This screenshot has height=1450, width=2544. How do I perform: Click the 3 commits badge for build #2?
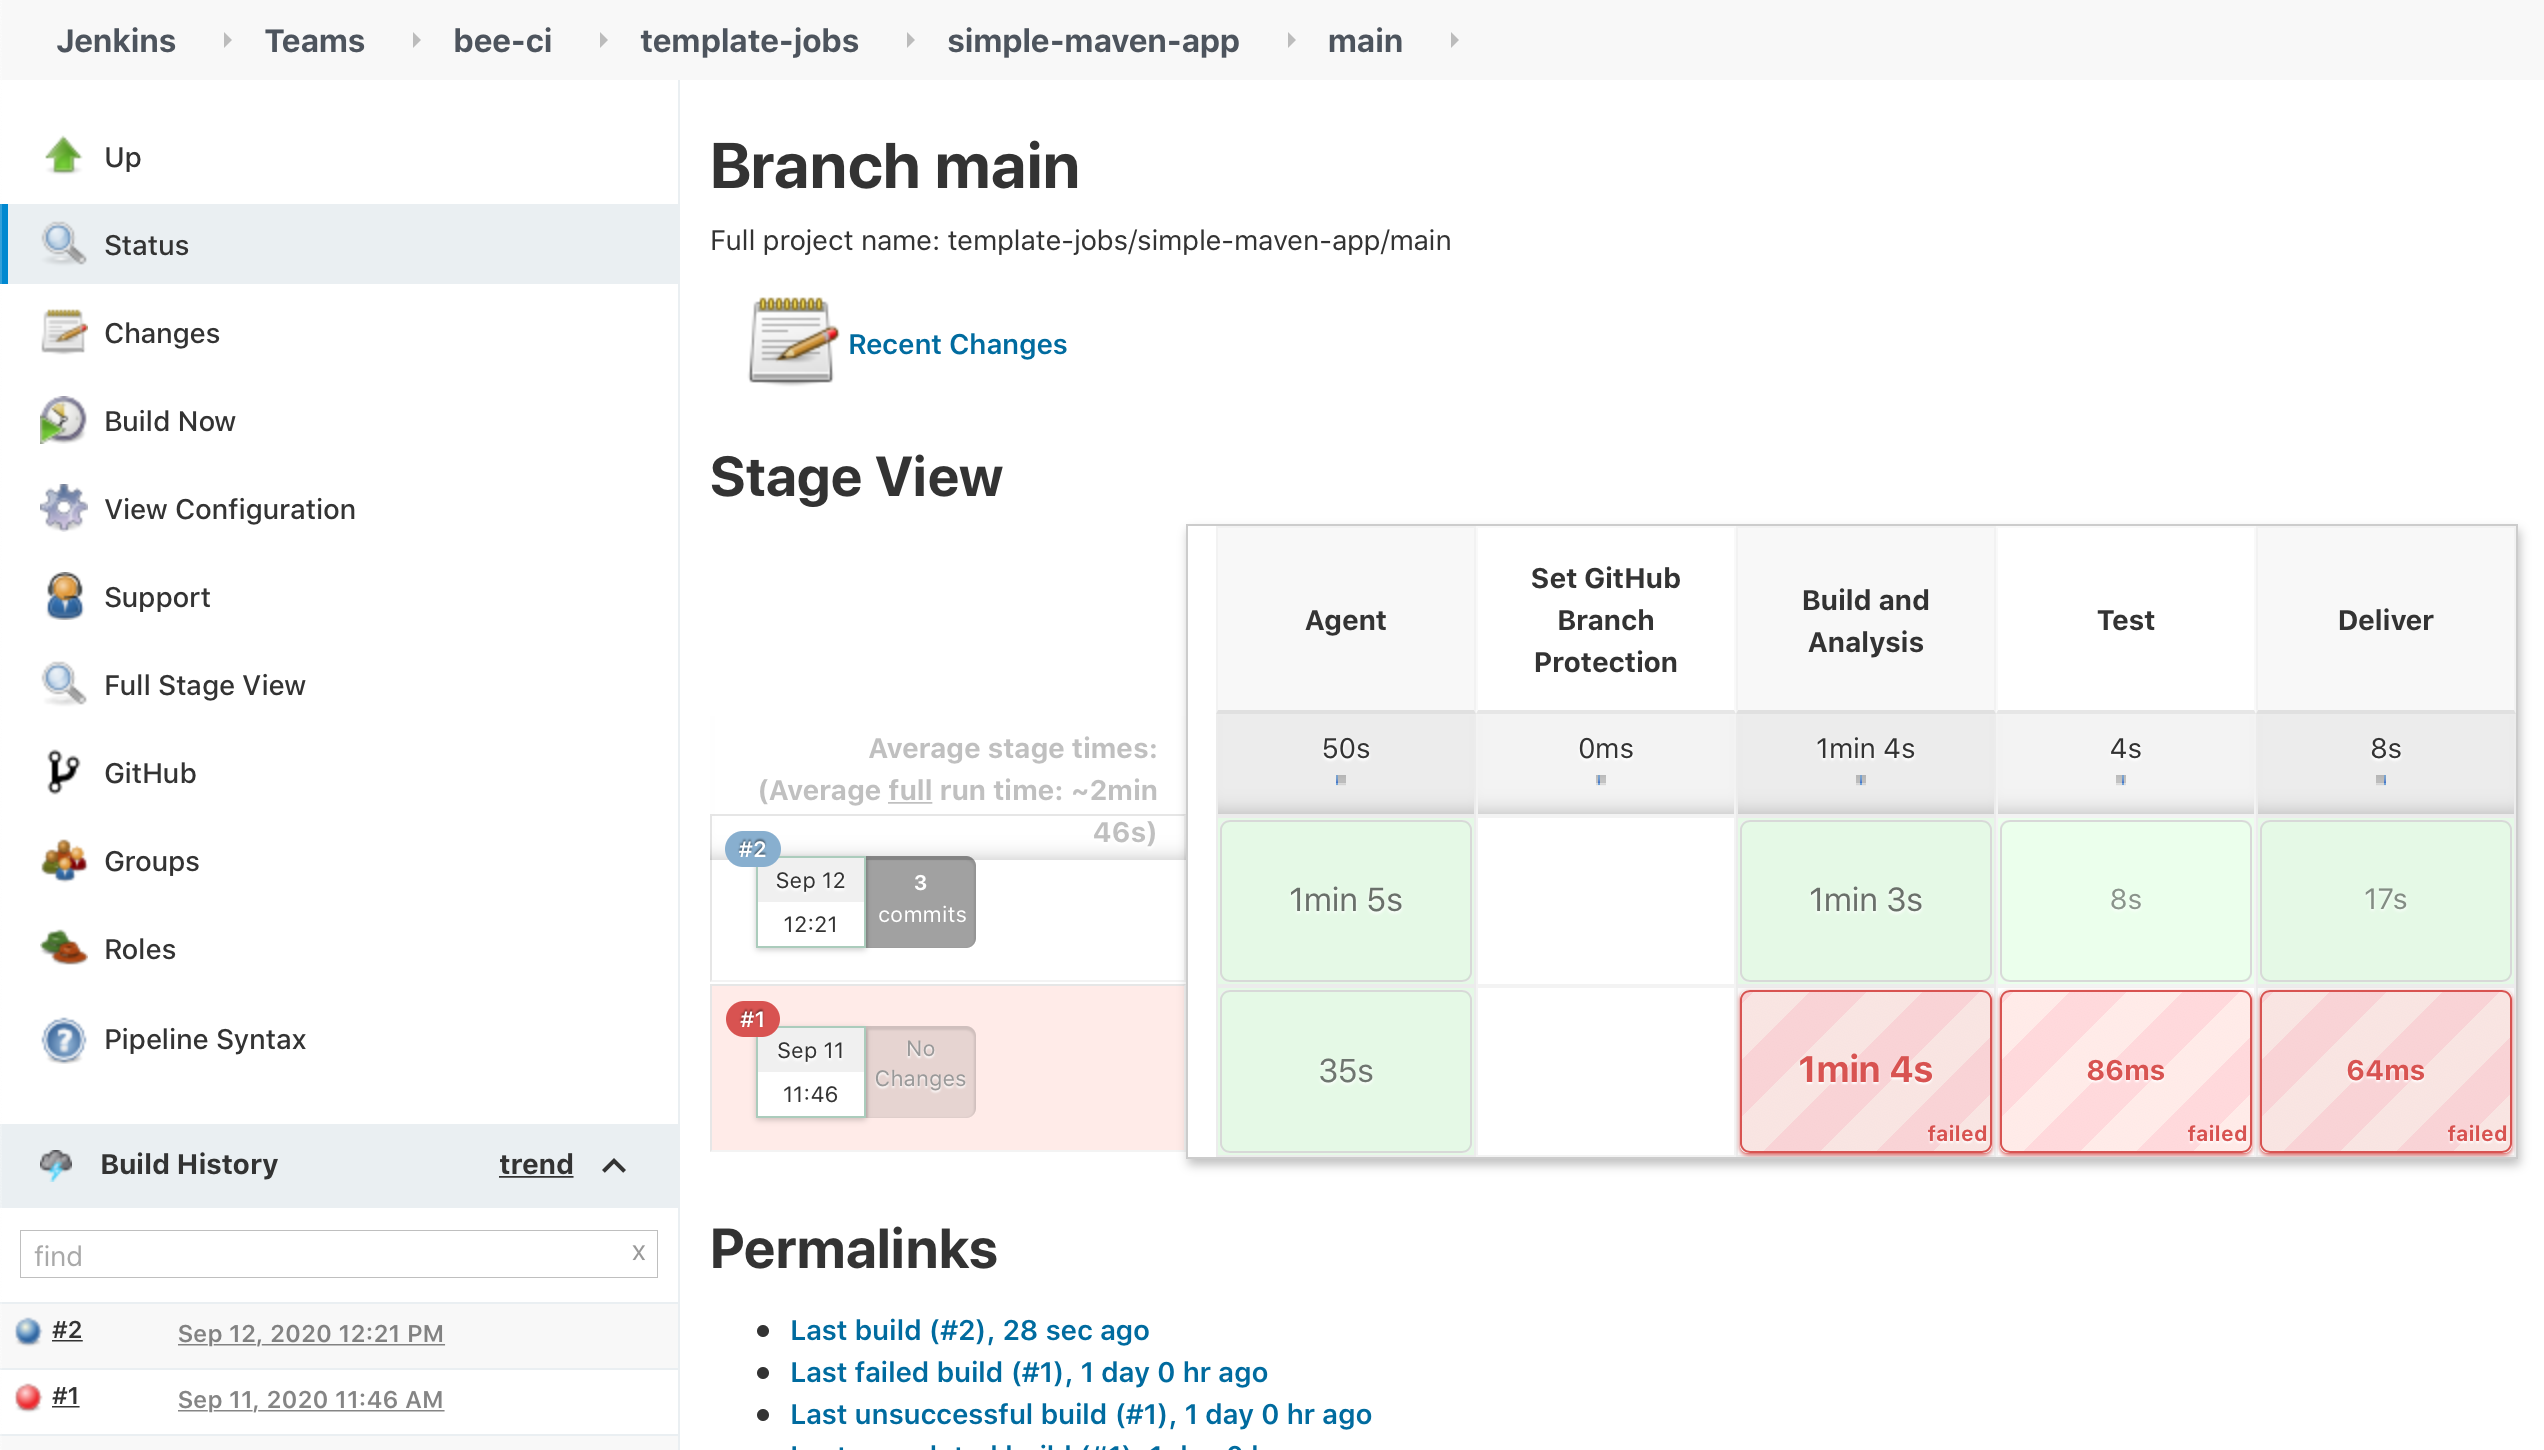point(920,900)
